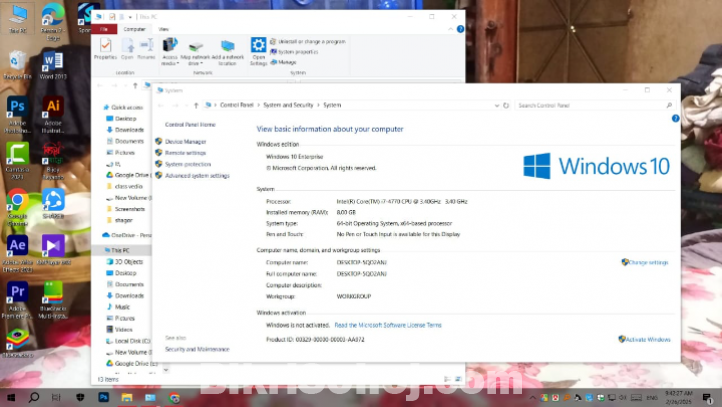Select Local Disk (C:) in navigation pane

(x=128, y=341)
